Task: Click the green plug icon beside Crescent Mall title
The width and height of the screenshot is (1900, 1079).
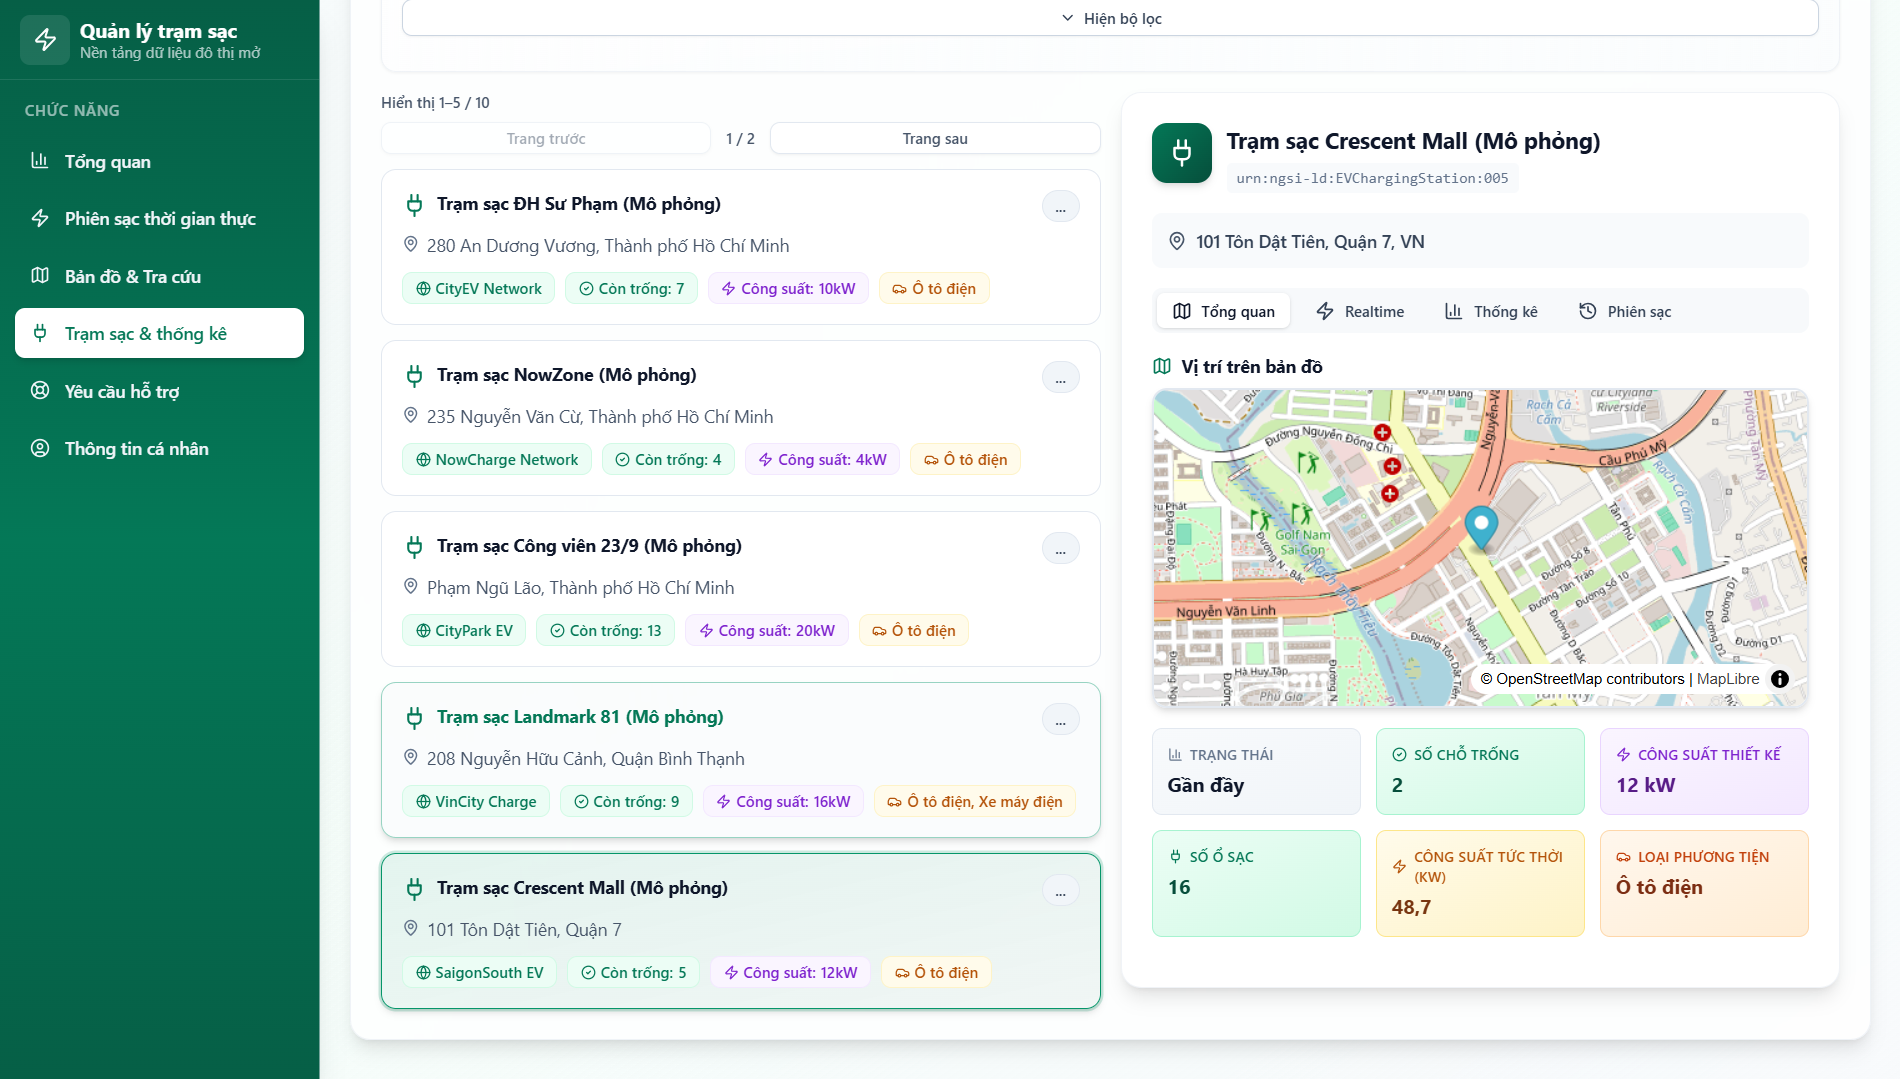Action: [1181, 153]
